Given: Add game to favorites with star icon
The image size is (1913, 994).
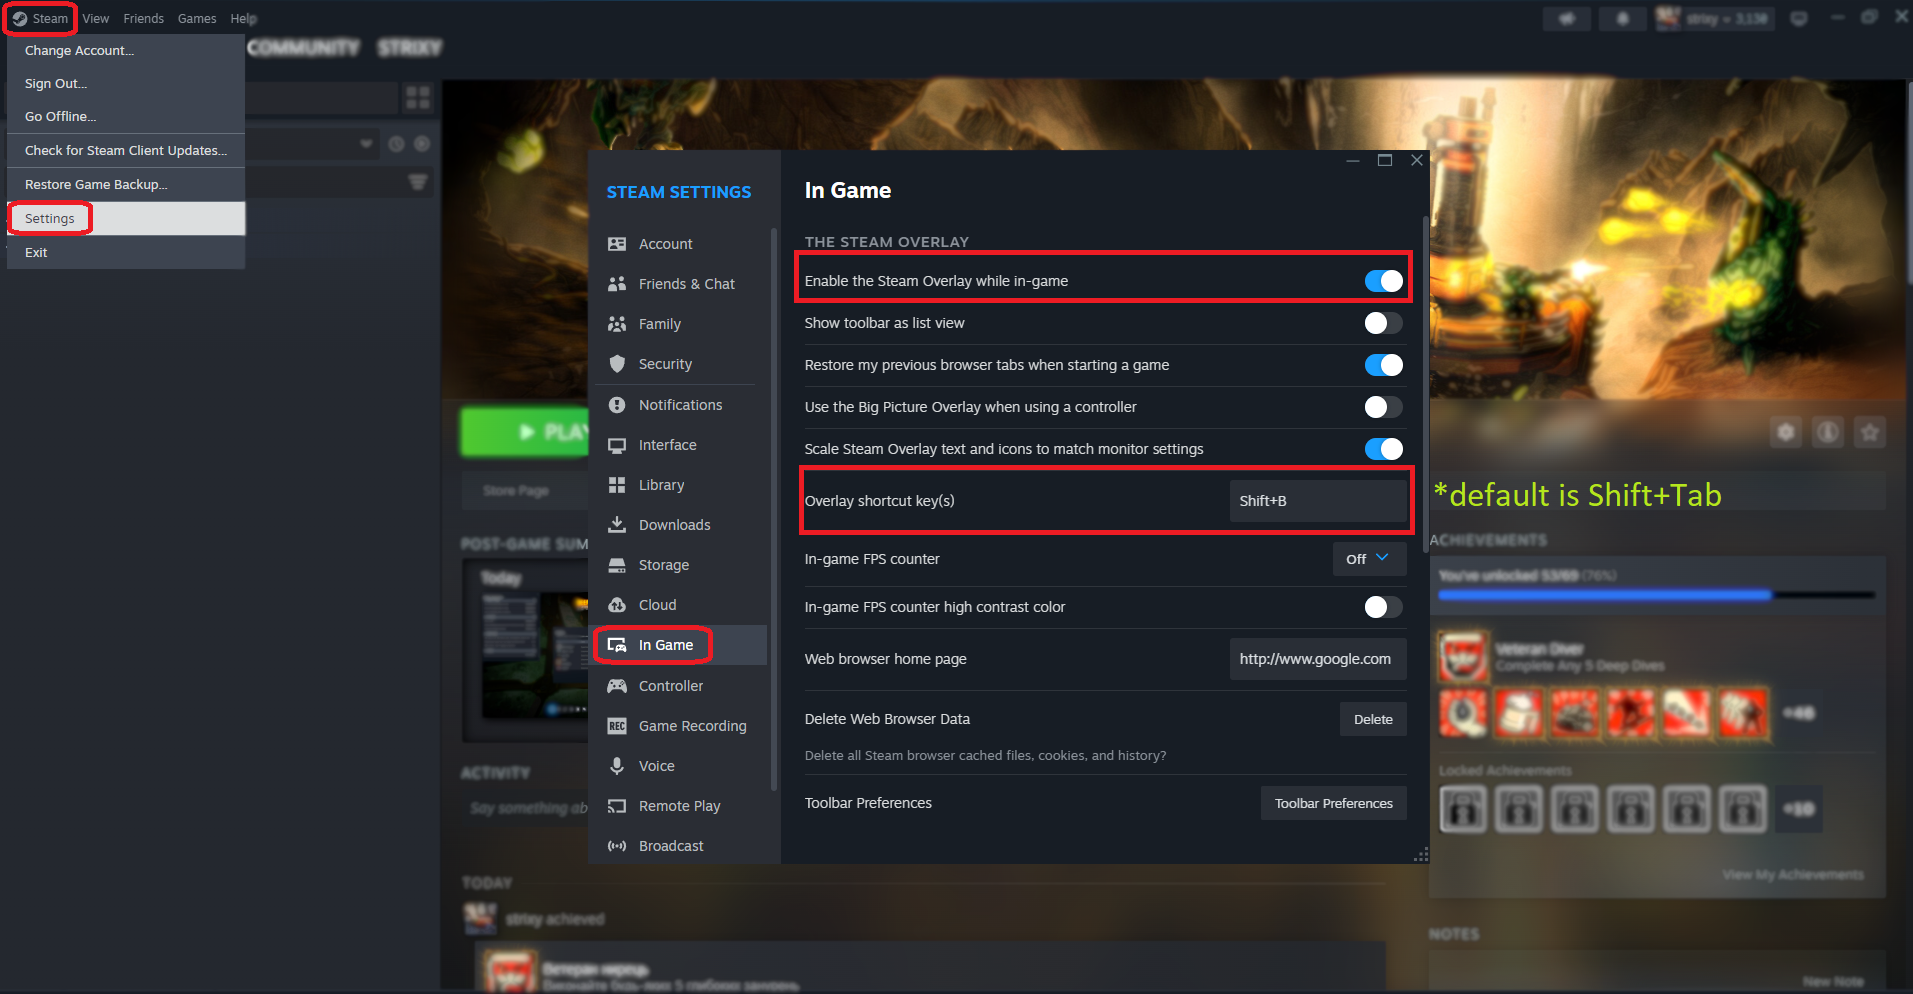Looking at the screenshot, I should coord(1870,432).
